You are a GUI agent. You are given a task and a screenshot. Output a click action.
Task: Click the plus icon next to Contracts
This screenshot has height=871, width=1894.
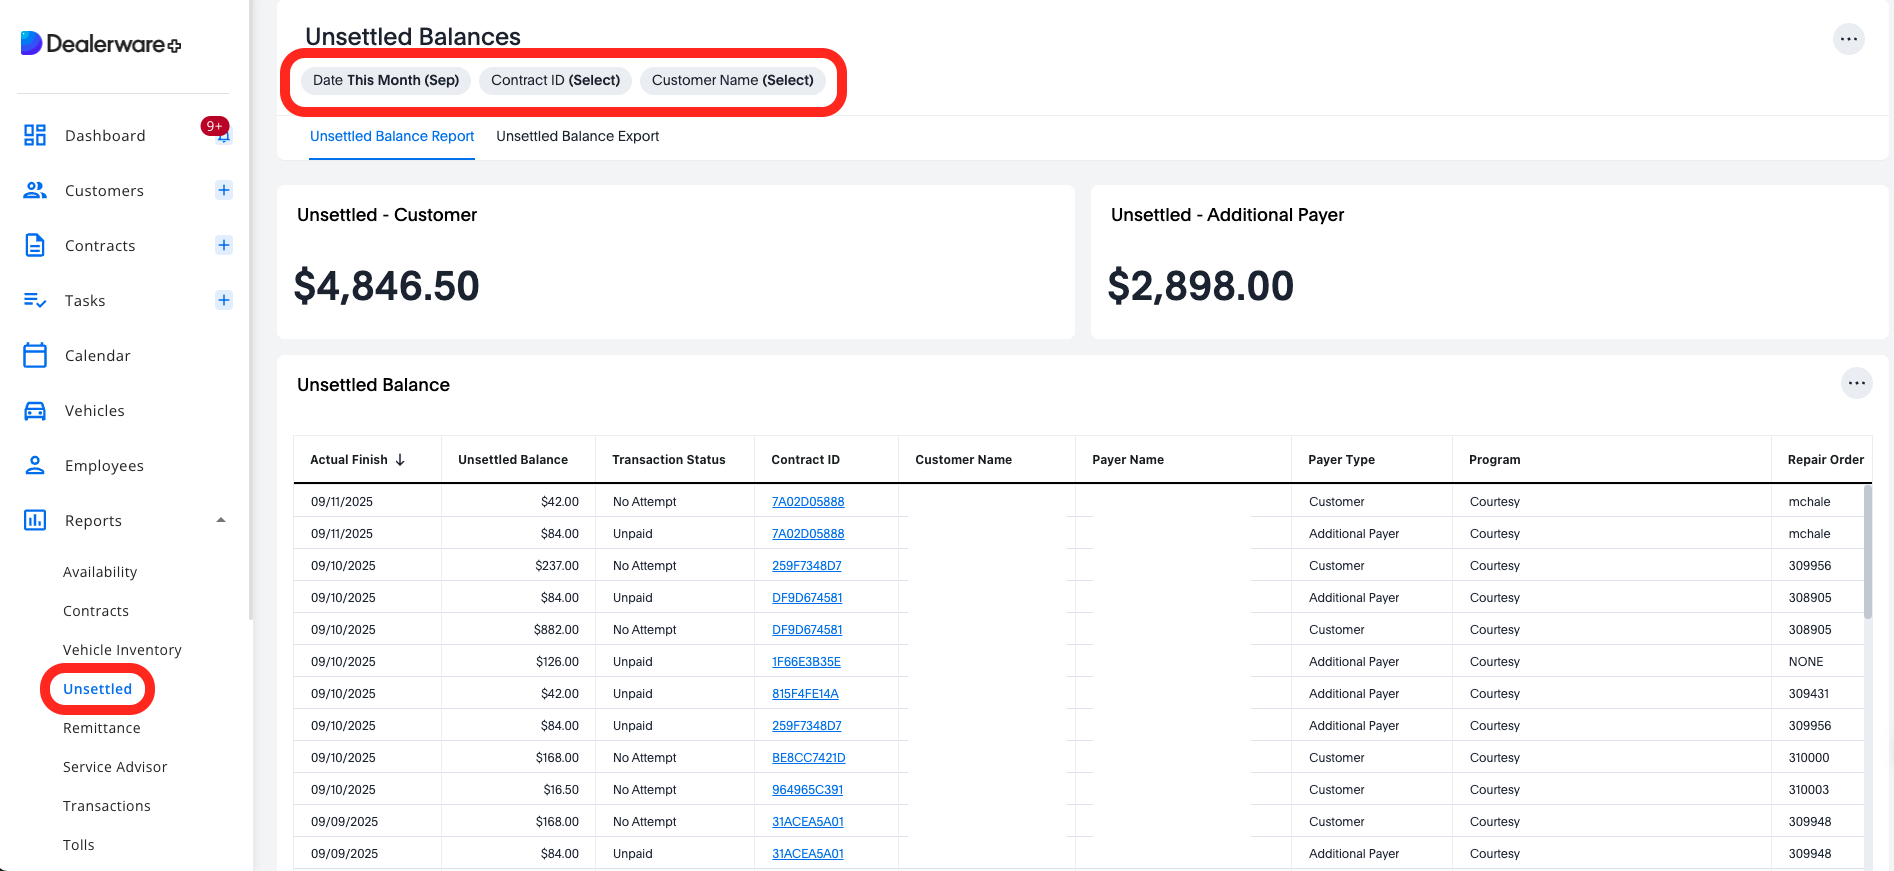(224, 245)
